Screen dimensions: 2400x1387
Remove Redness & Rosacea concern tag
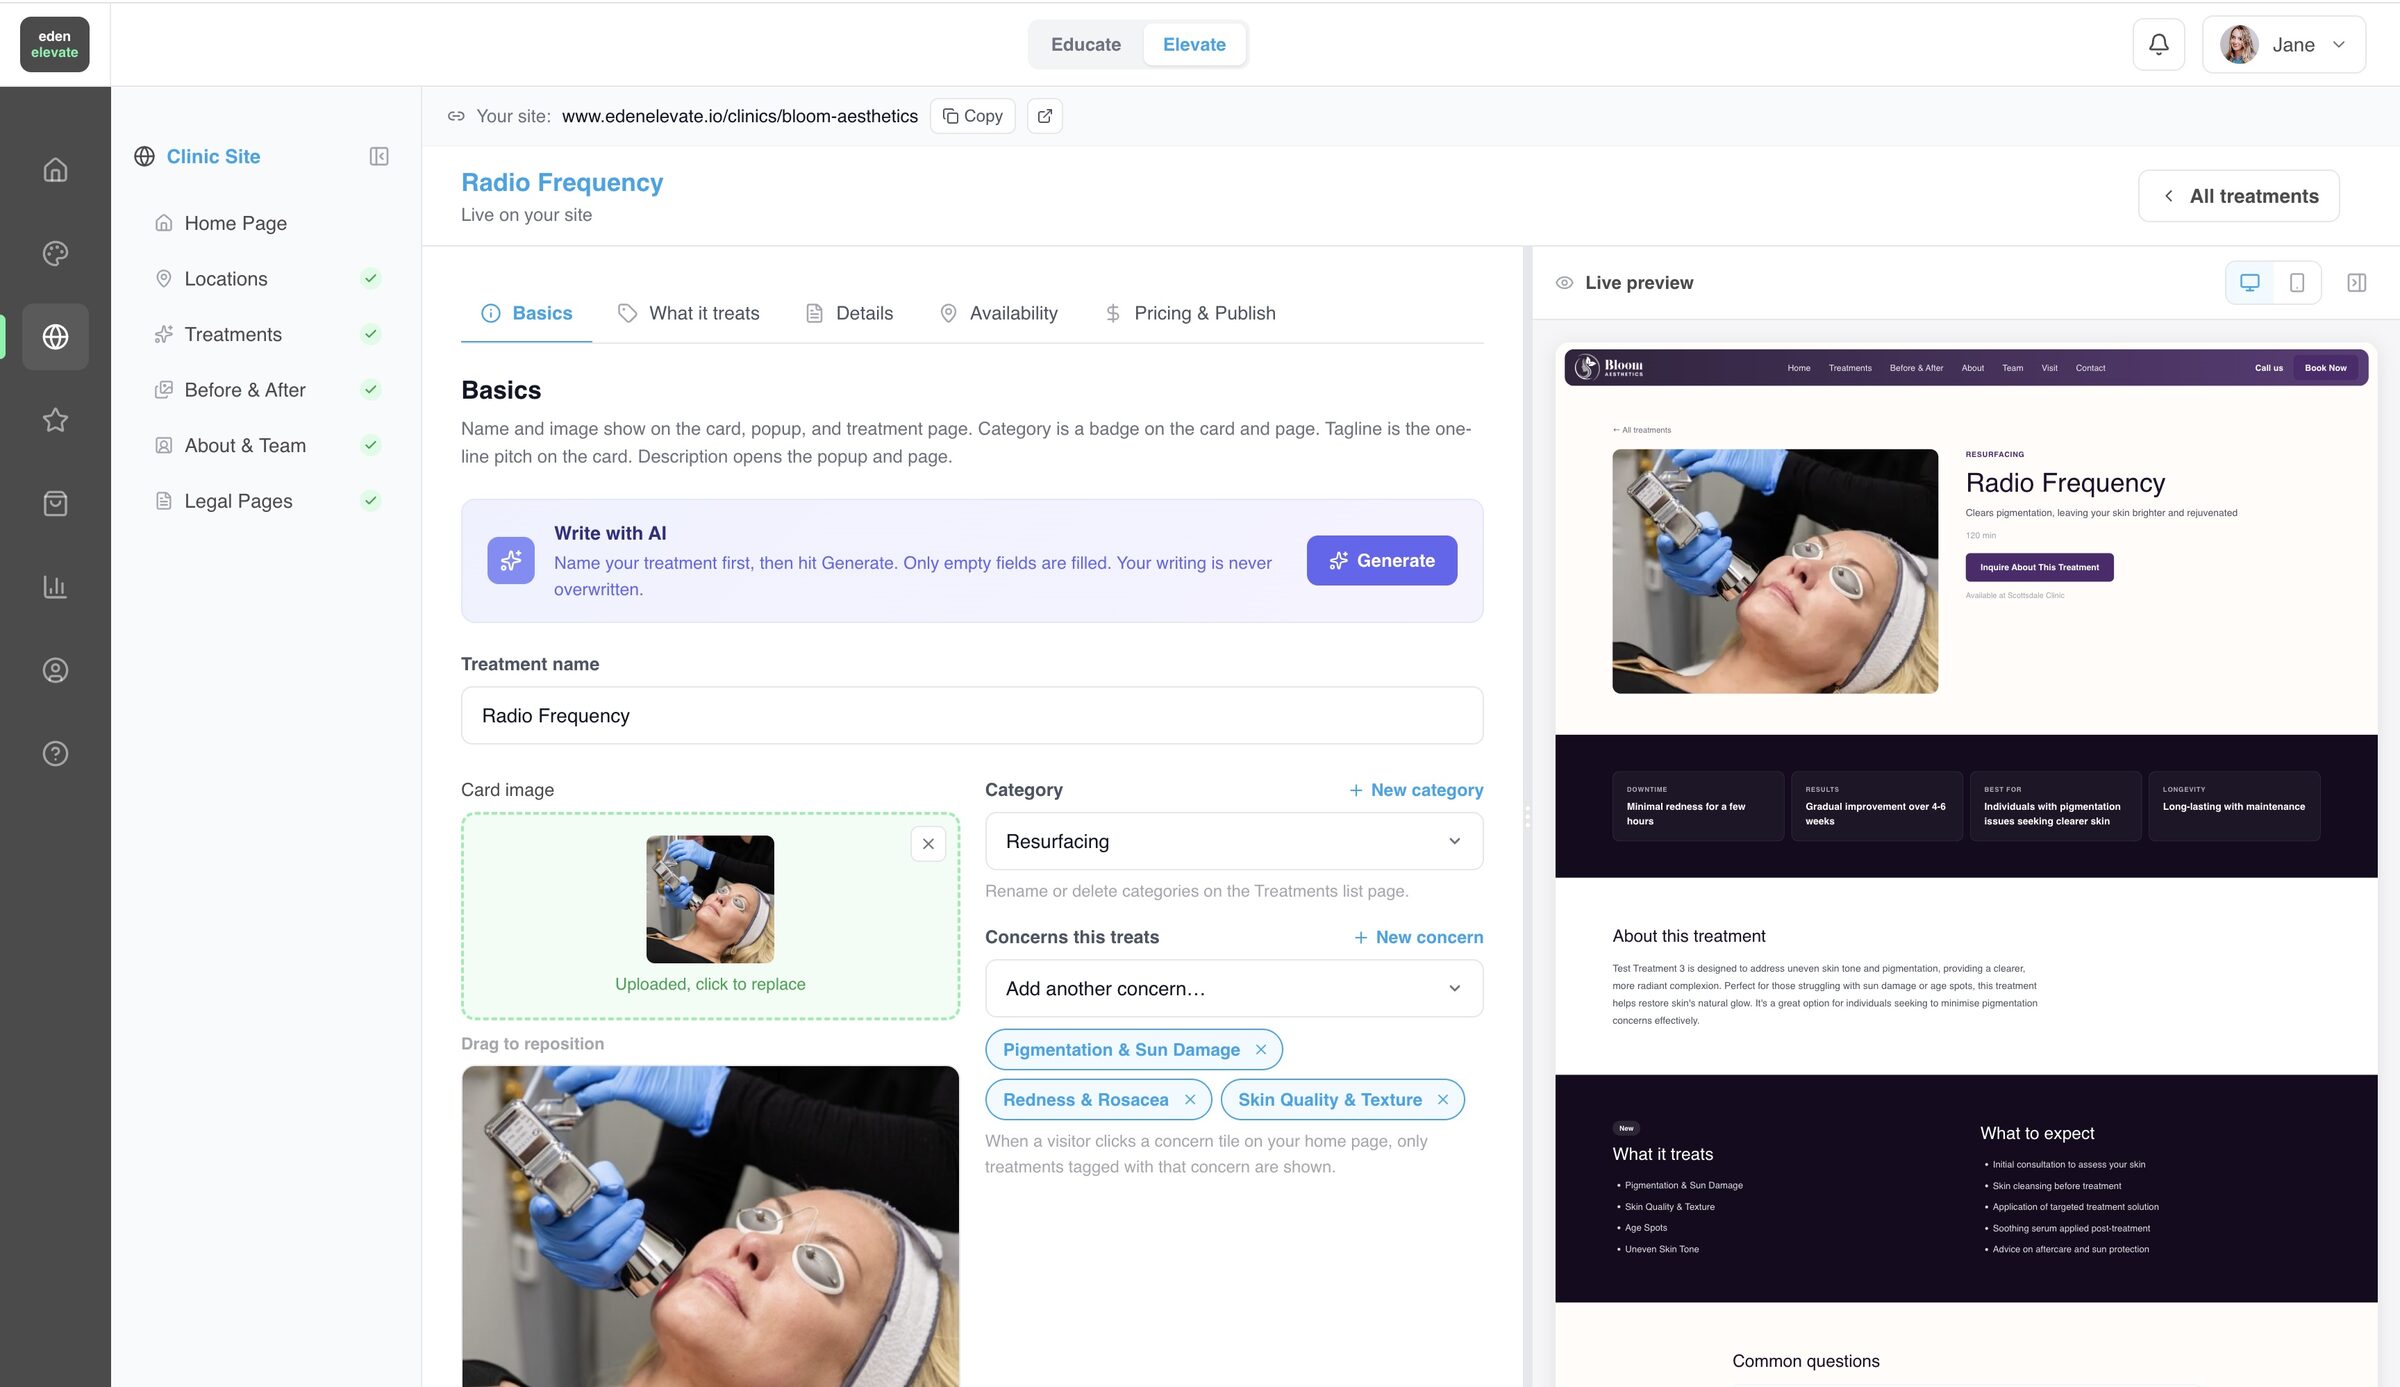pos(1190,1099)
